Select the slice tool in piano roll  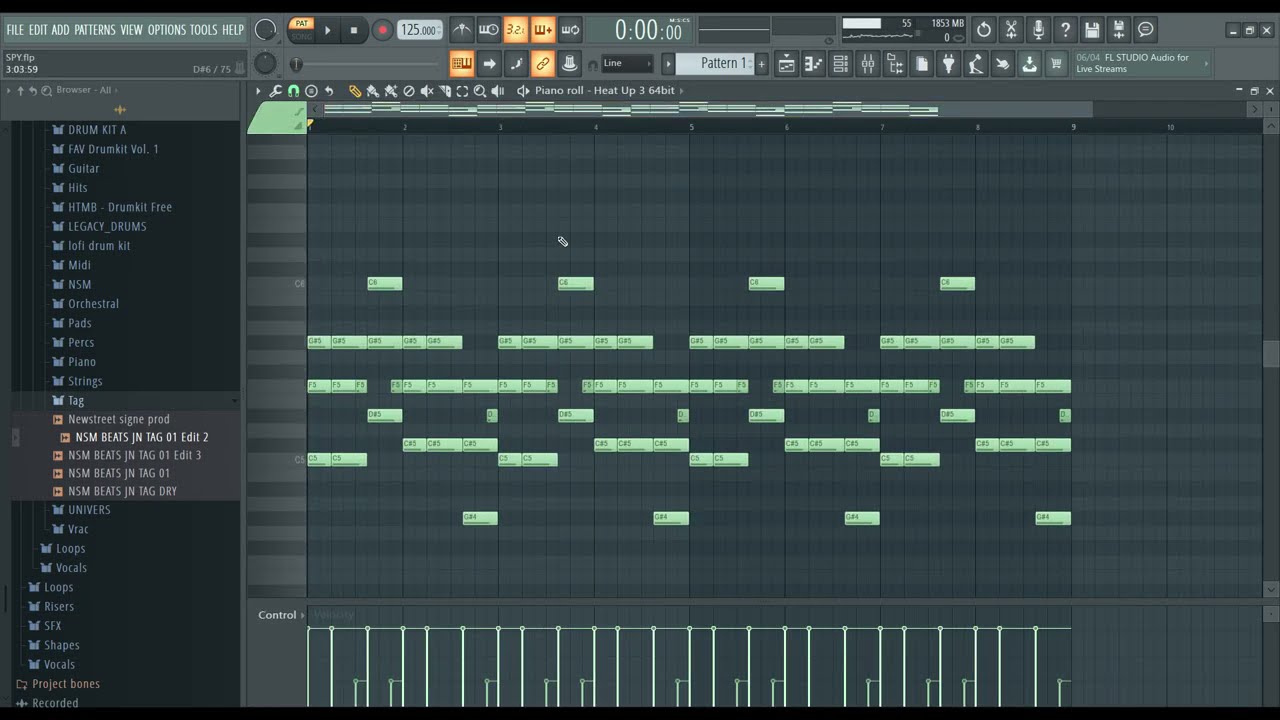[444, 91]
